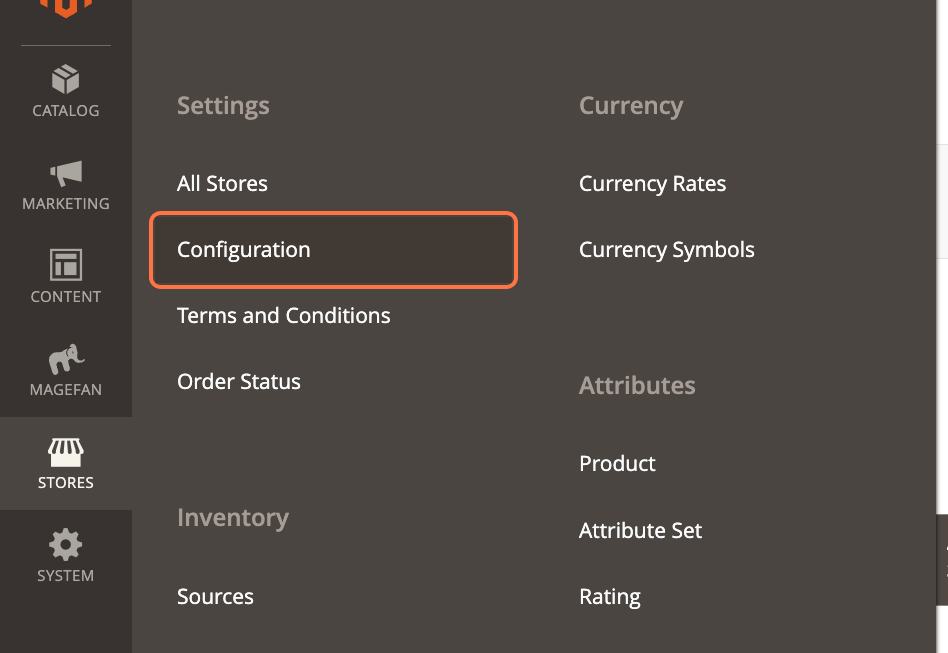View Terms and Conditions
Screen dimensions: 948x653
283,315
